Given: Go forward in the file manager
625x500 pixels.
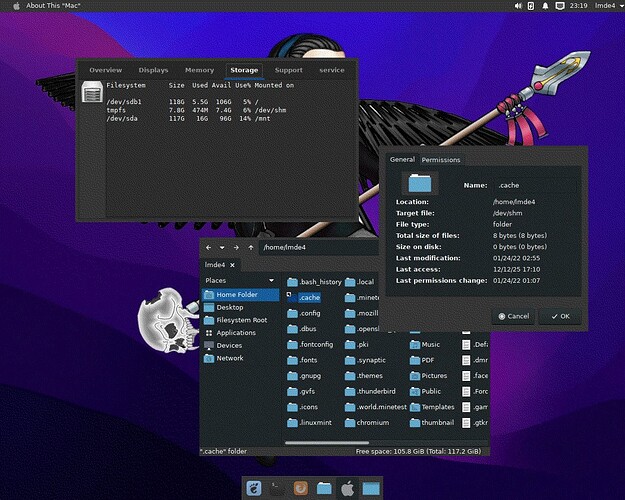Looking at the screenshot, I should [236, 247].
